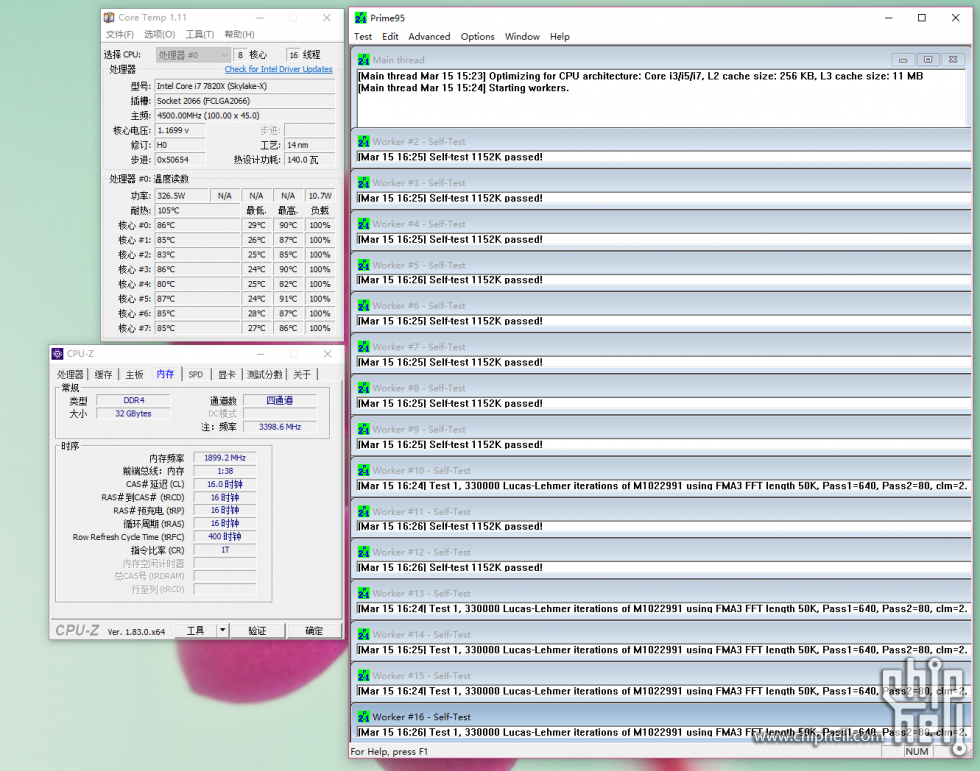Image resolution: width=980 pixels, height=771 pixels.
Task: Switch to CPU-Z 主板 tab
Action: coord(134,374)
